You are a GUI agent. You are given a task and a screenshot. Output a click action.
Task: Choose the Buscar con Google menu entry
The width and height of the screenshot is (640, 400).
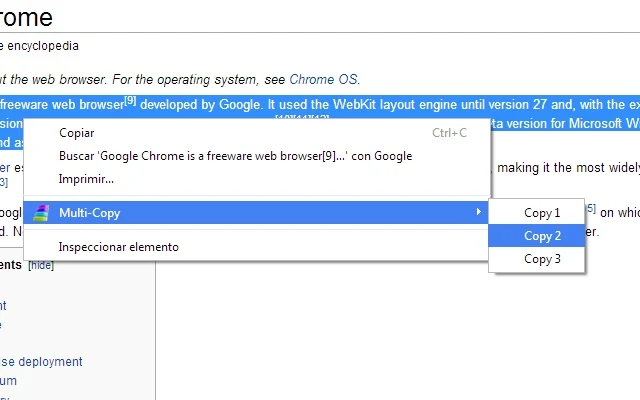[235, 156]
